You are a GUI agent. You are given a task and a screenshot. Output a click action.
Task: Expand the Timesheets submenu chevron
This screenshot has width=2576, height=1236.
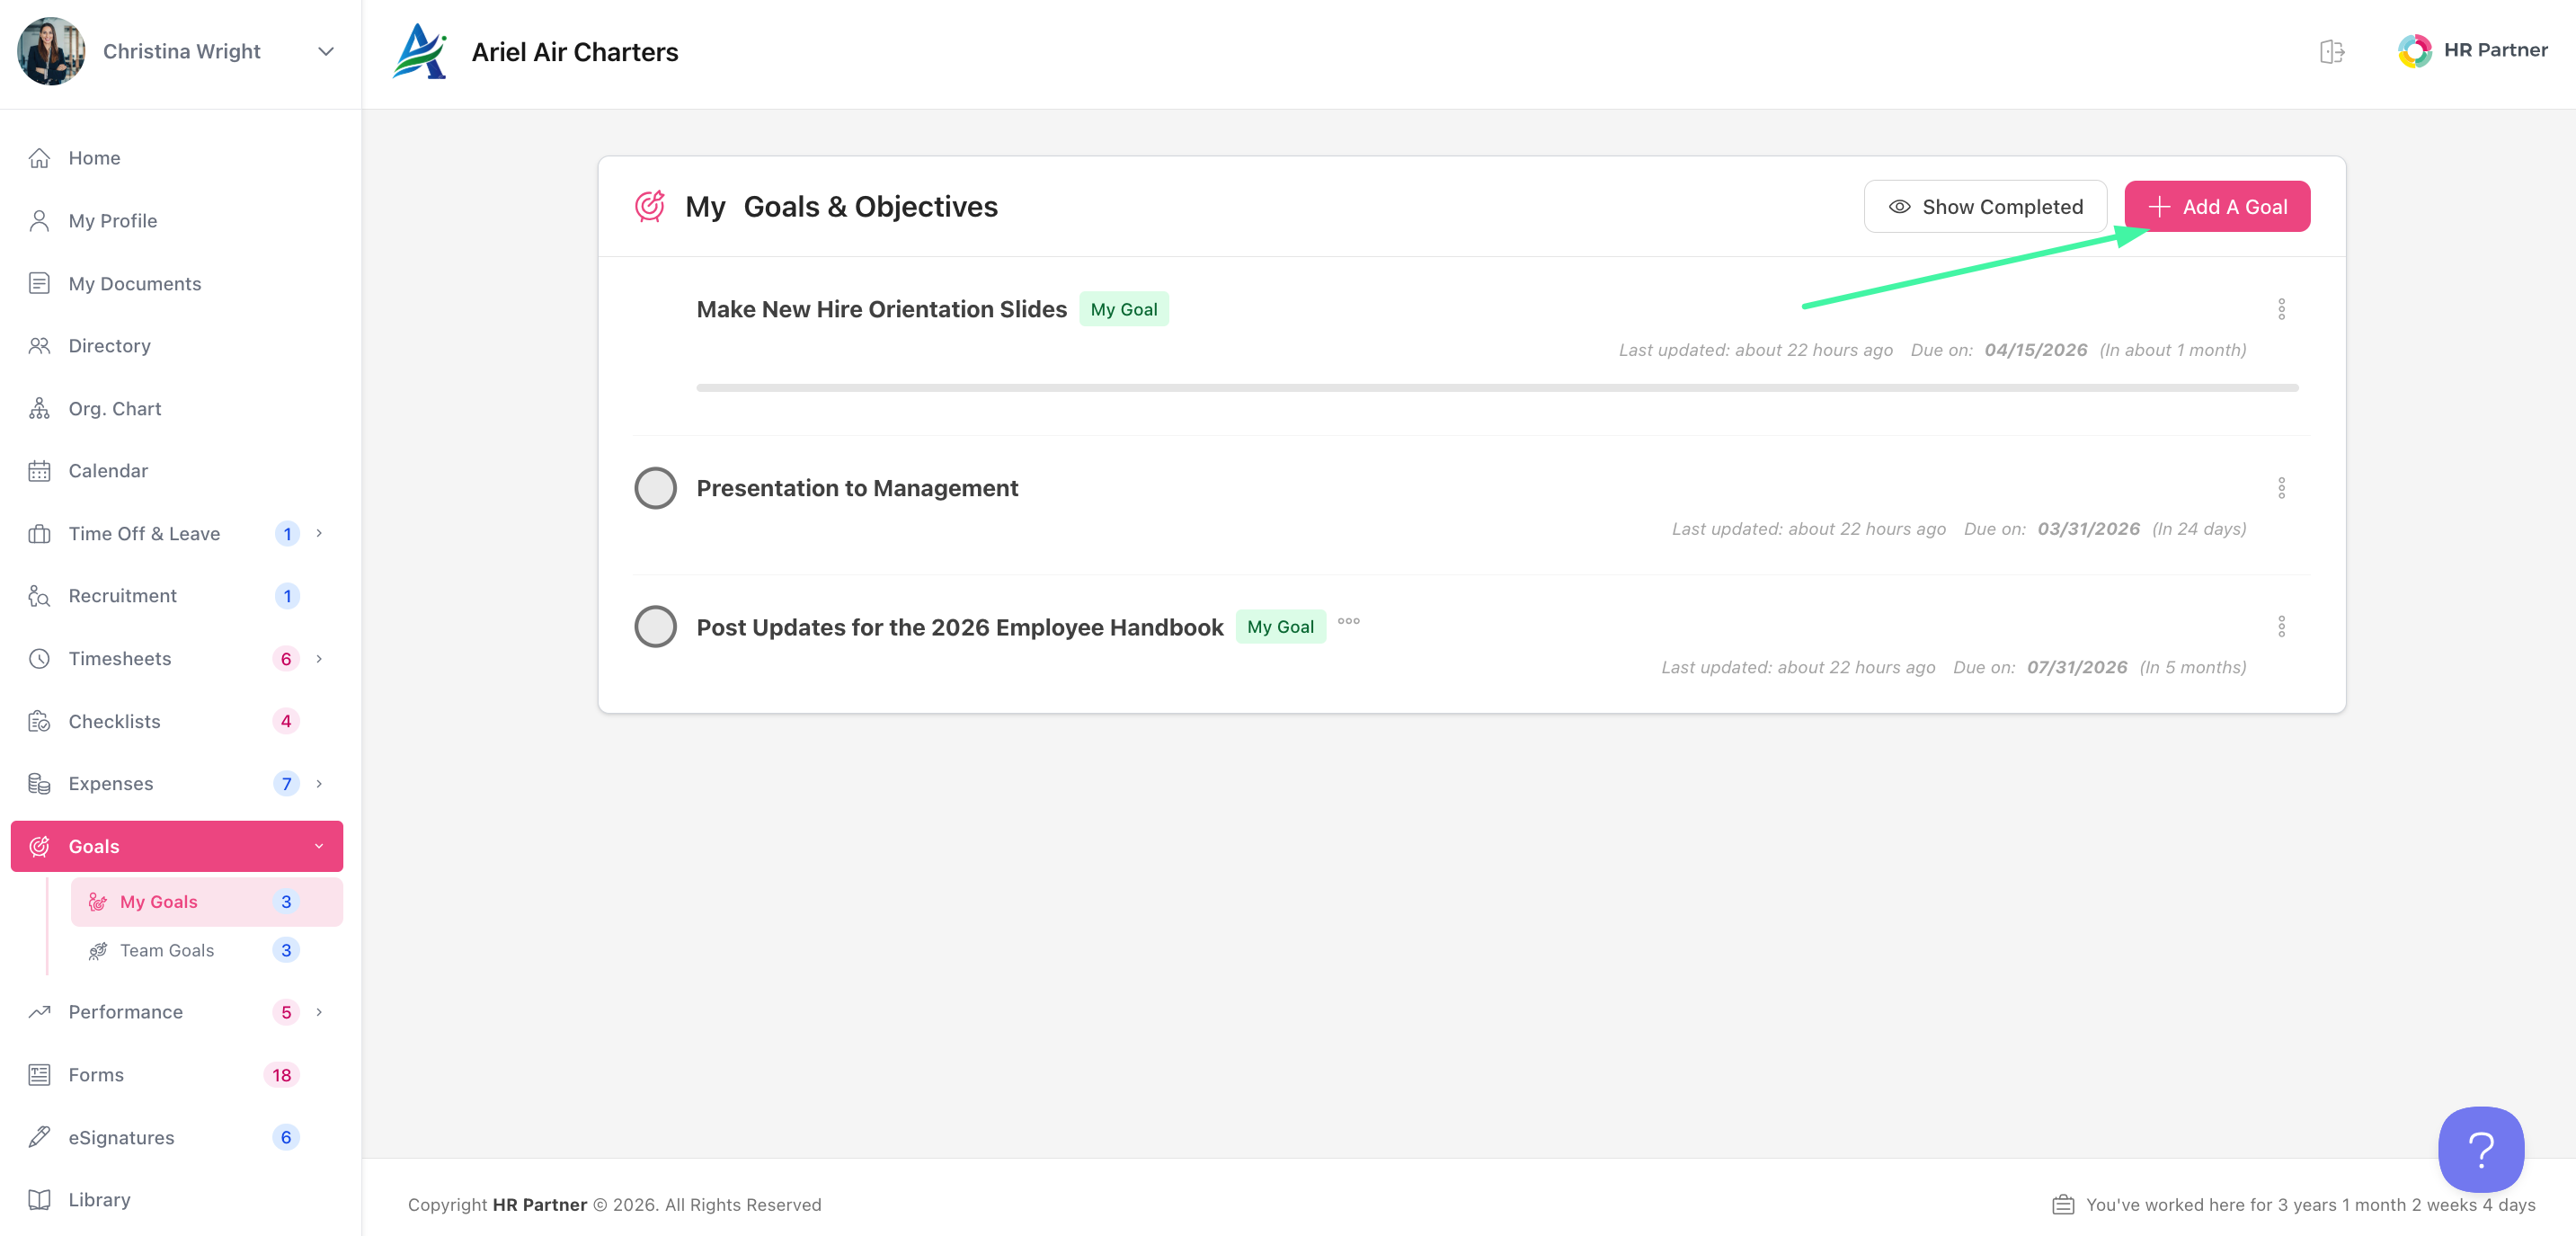(x=319, y=658)
